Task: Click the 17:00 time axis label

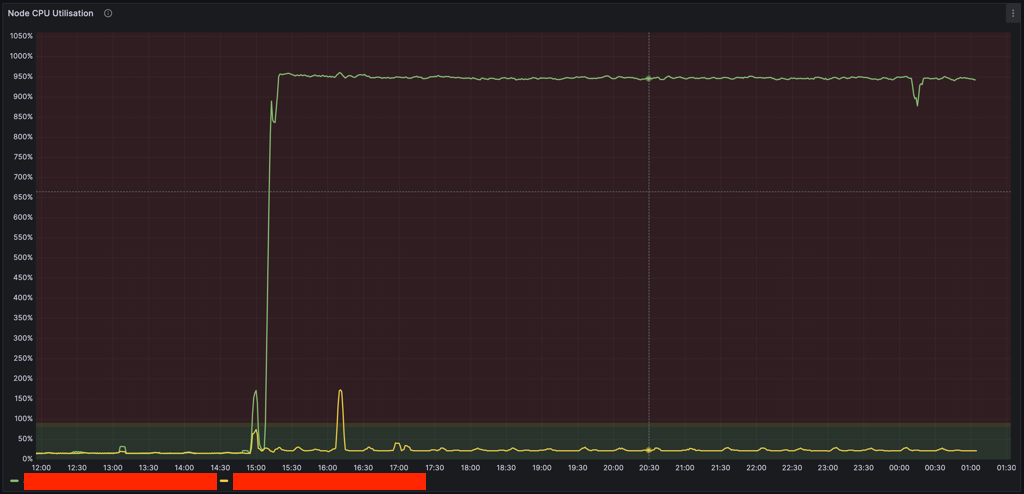Action: coord(399,468)
